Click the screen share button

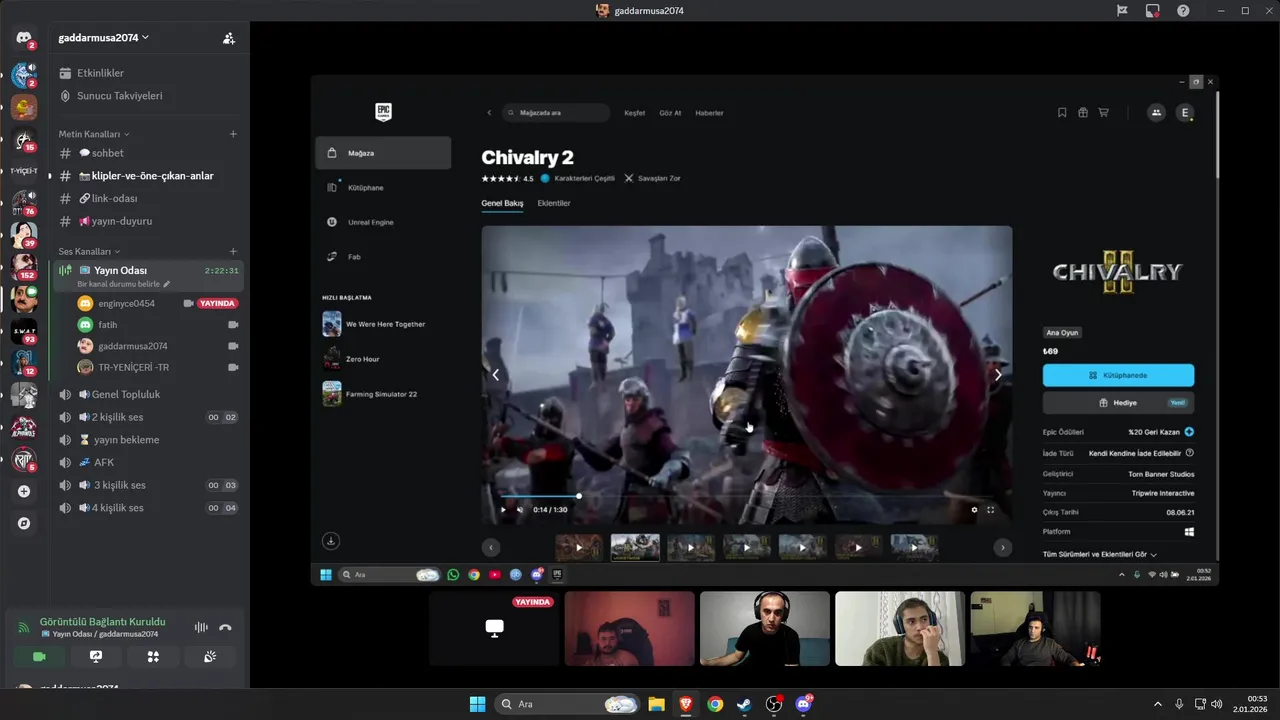click(x=96, y=657)
